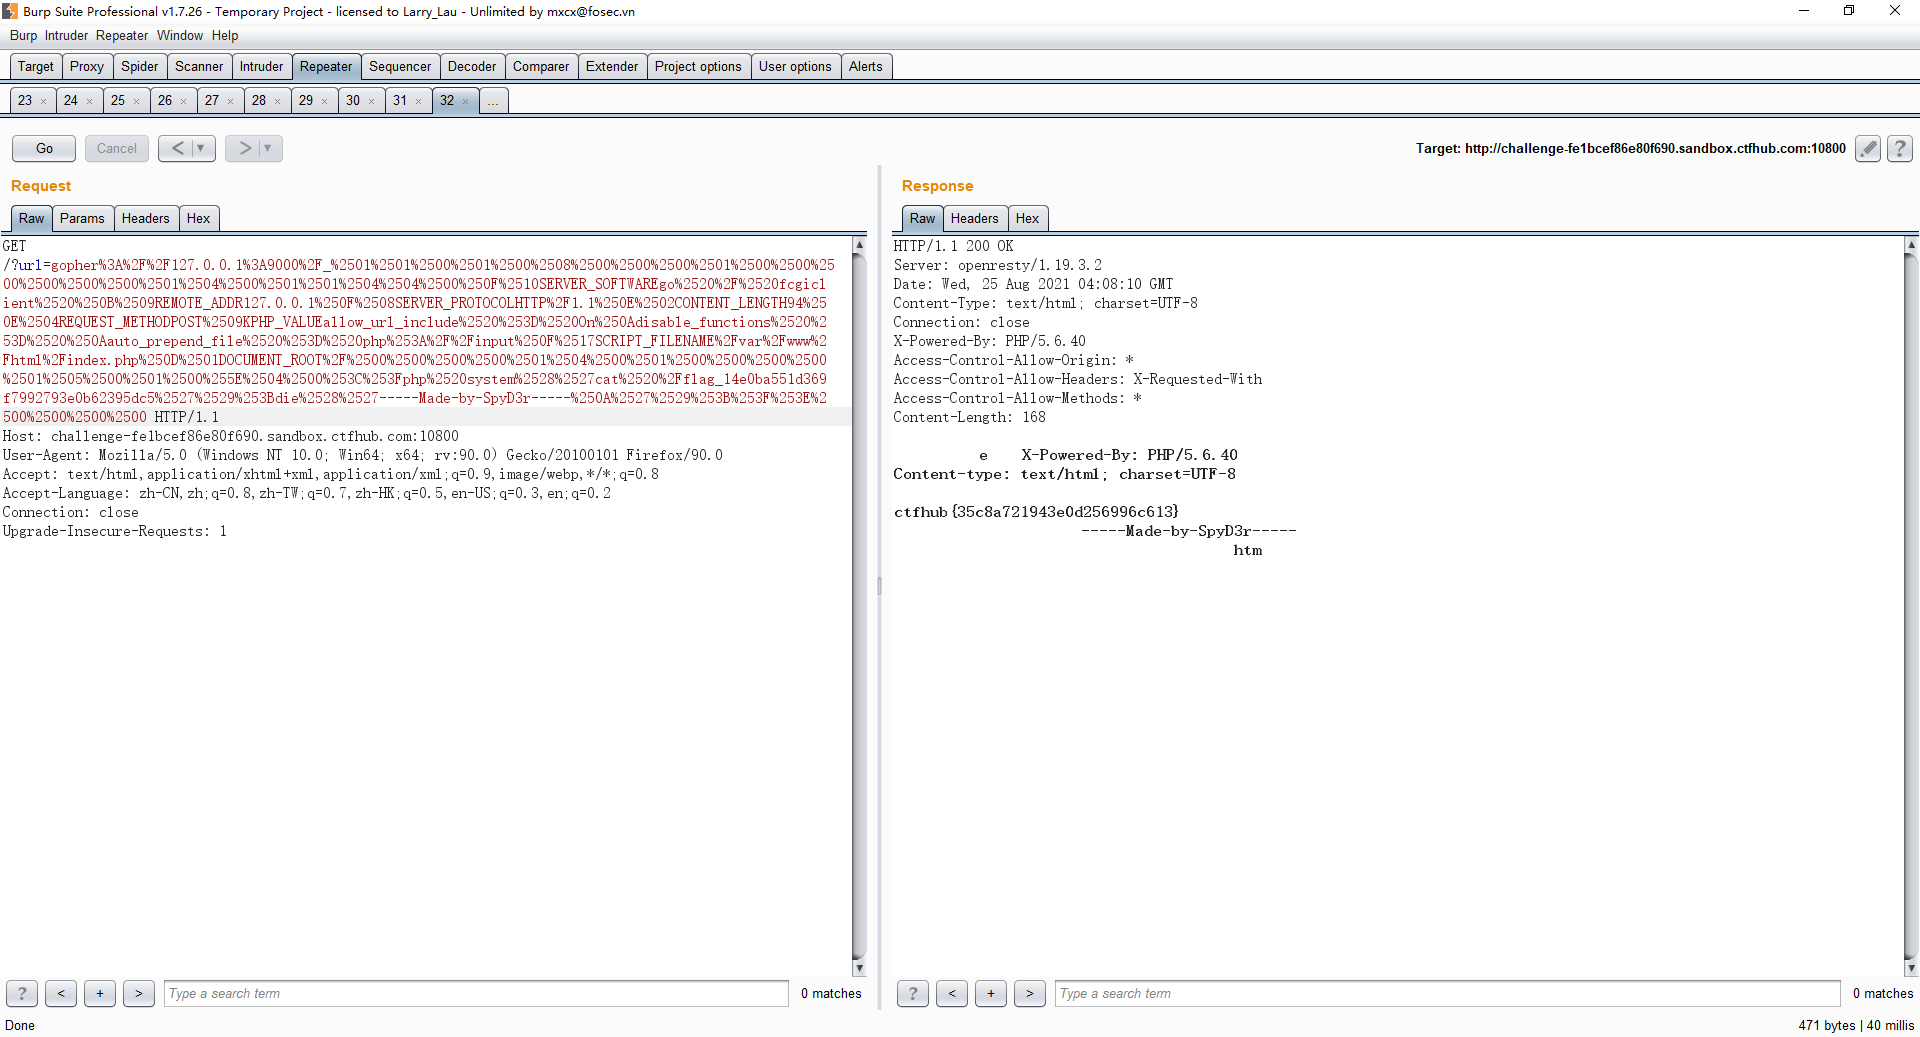Open new repeater tab with ellipsis tab
1920x1037 pixels.
tap(494, 100)
